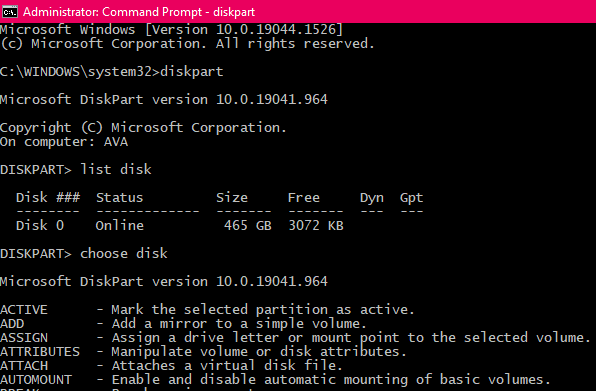Screen dimensions: 596x391
Task: Click the Command Prompt title bar icon
Action: (10, 12)
